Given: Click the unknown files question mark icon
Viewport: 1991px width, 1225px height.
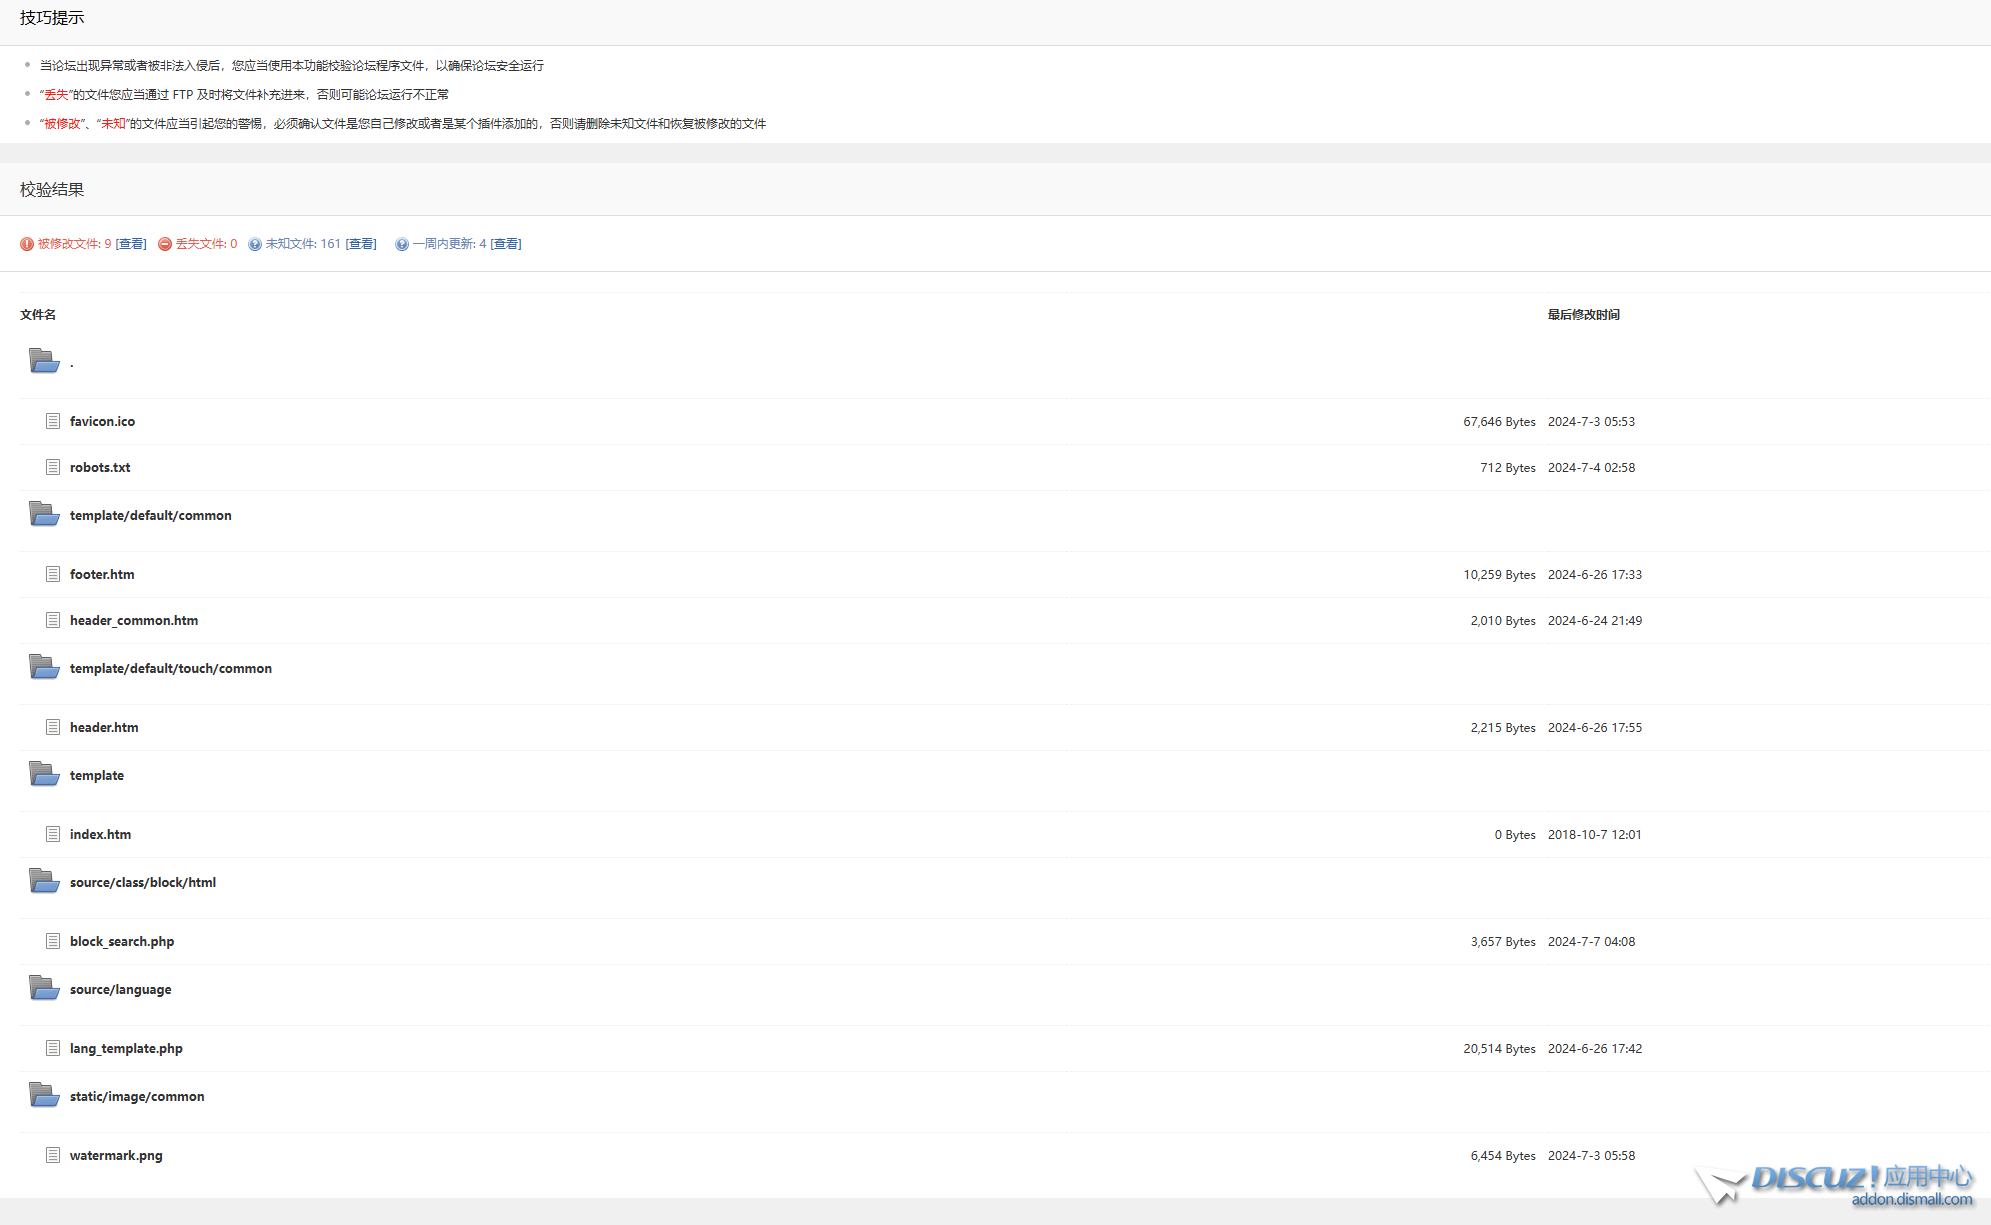Looking at the screenshot, I should point(255,244).
